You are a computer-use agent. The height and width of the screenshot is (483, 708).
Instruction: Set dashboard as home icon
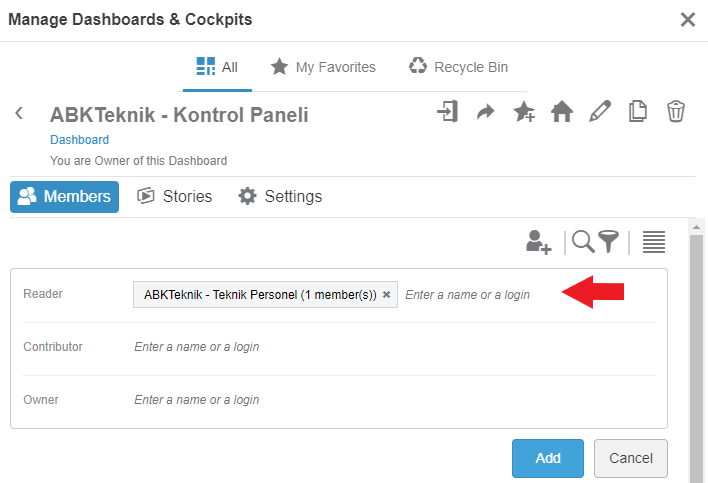click(562, 112)
